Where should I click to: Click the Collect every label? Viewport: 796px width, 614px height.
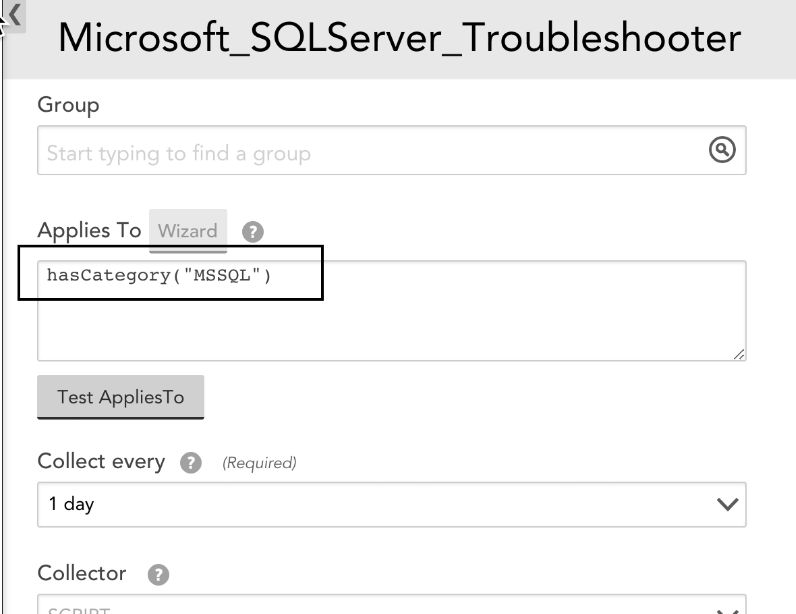coord(101,462)
